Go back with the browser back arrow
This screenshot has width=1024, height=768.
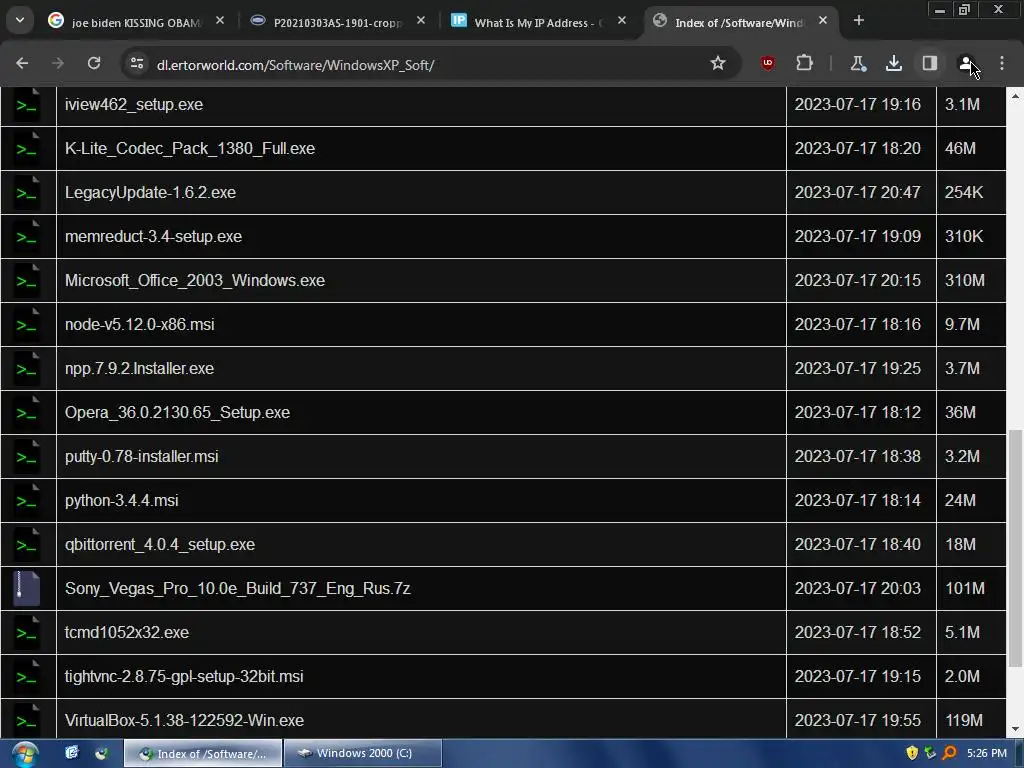(22, 63)
